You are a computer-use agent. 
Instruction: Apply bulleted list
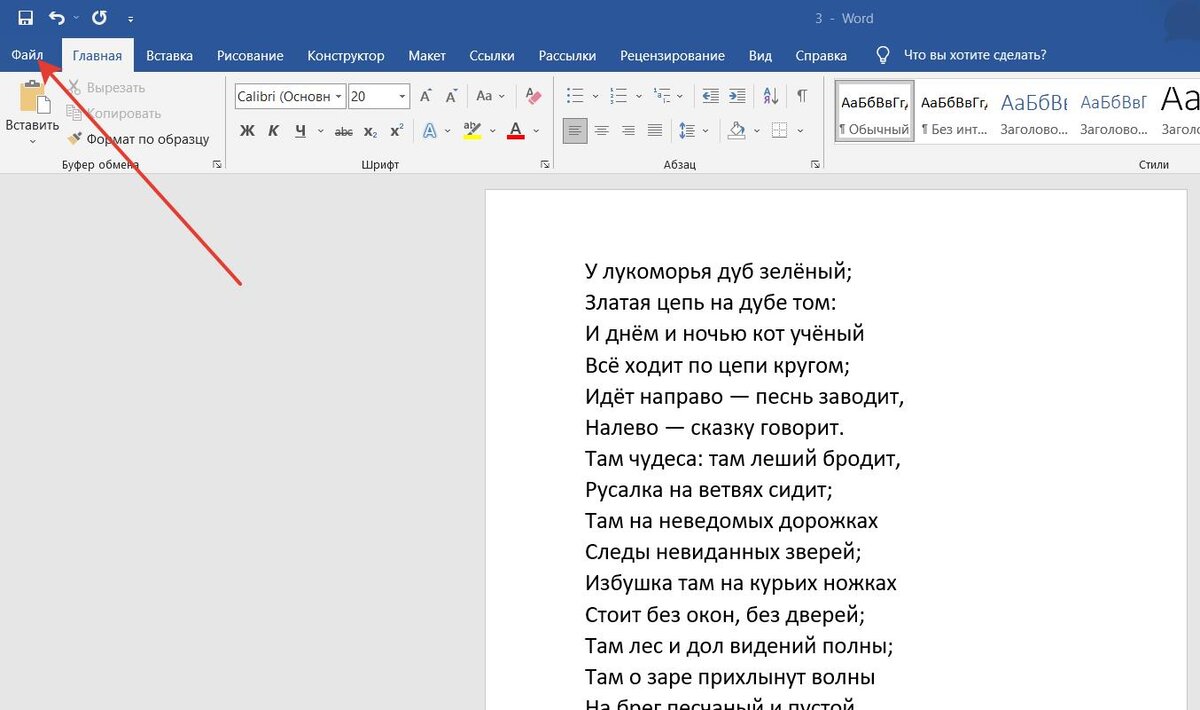click(575, 97)
